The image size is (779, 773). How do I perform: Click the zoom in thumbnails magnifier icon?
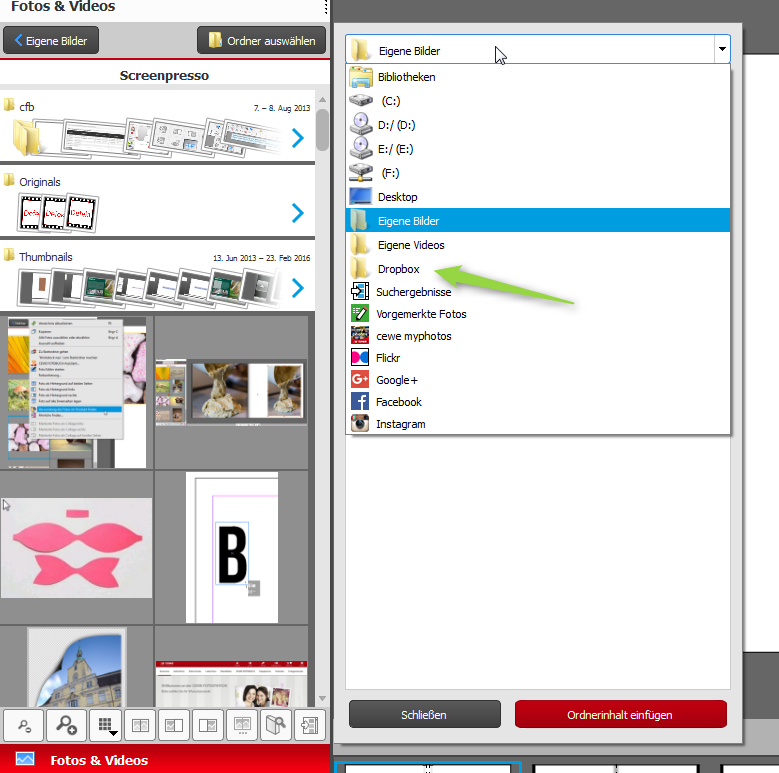click(x=66, y=726)
